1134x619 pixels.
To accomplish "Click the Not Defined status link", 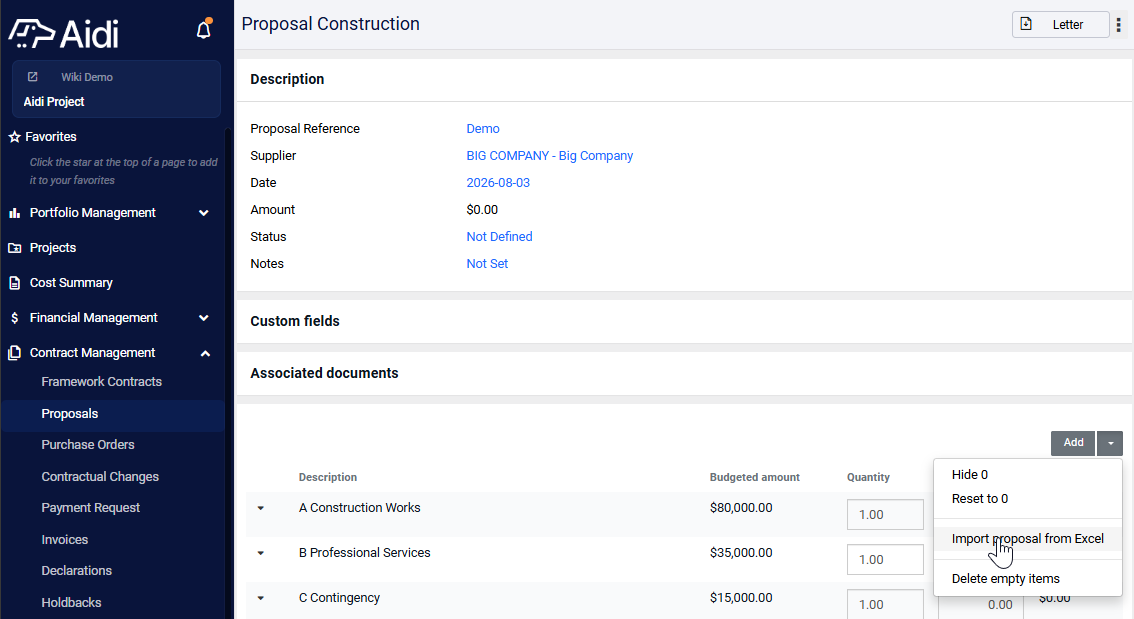I will click(x=499, y=236).
